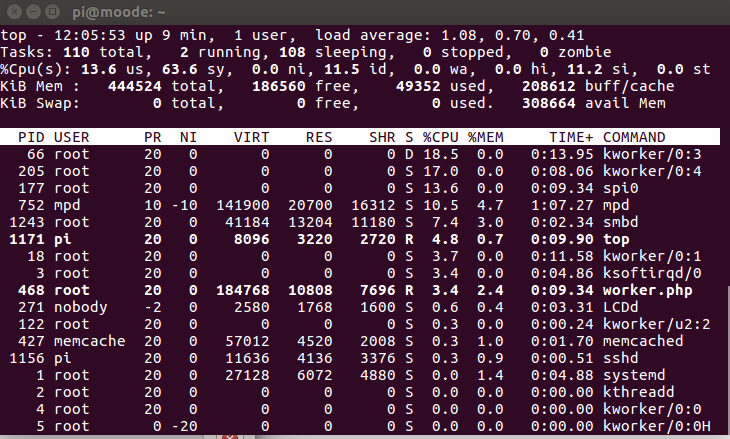Click the COMMAND column header

point(634,137)
